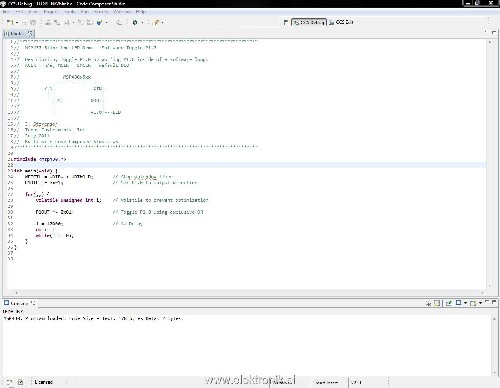500x388 pixels.
Task: Click the Licensed status bar entry
Action: pos(44,382)
